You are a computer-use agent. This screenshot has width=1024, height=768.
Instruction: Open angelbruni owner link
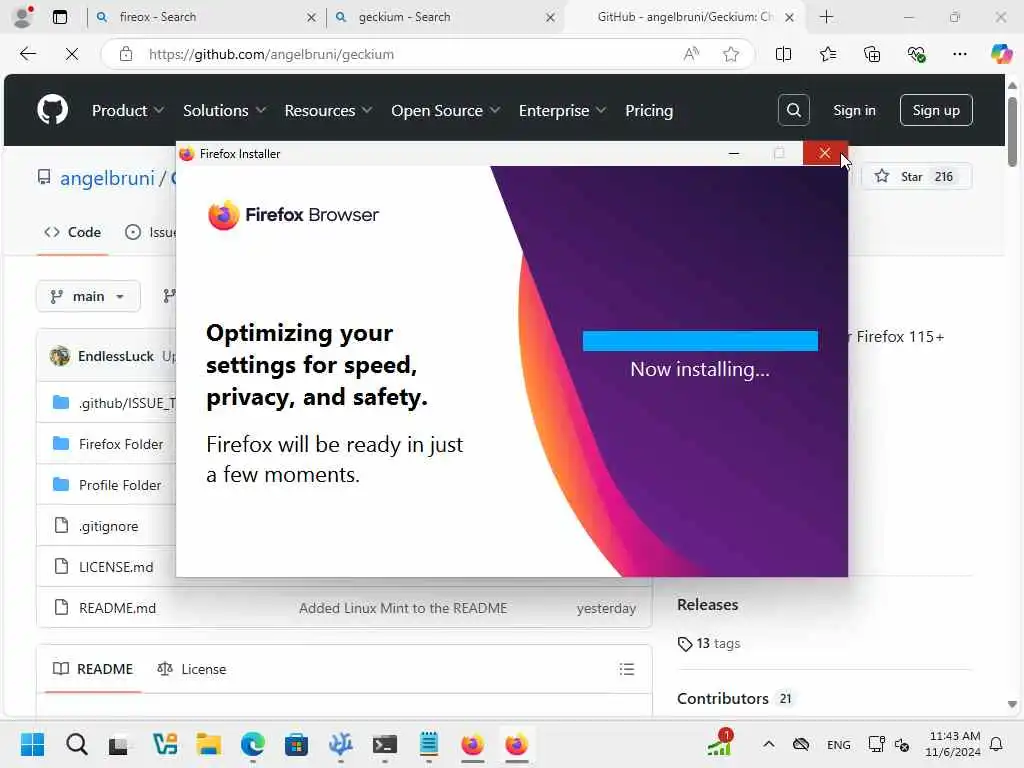click(x=107, y=178)
